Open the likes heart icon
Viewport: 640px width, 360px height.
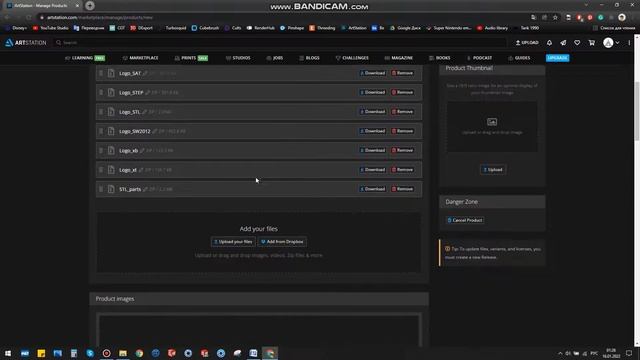coord(577,43)
